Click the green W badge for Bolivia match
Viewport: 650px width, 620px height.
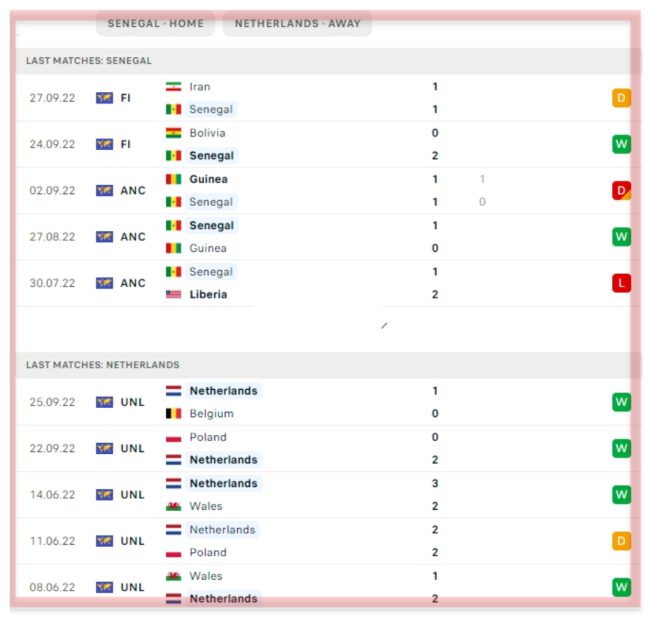click(x=621, y=145)
